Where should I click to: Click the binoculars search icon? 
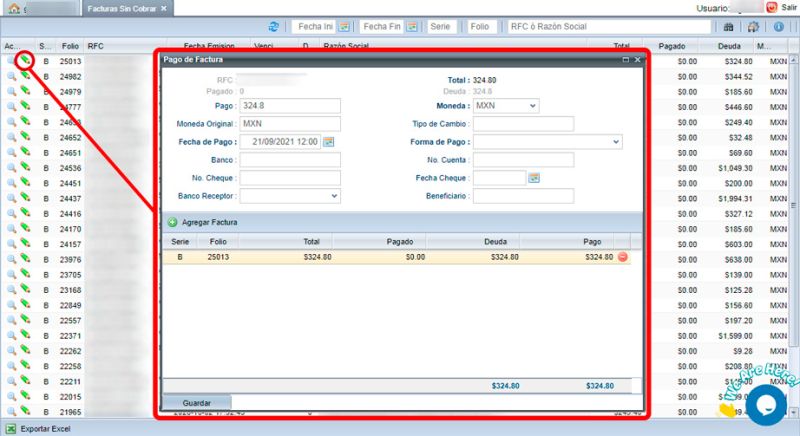click(x=728, y=27)
